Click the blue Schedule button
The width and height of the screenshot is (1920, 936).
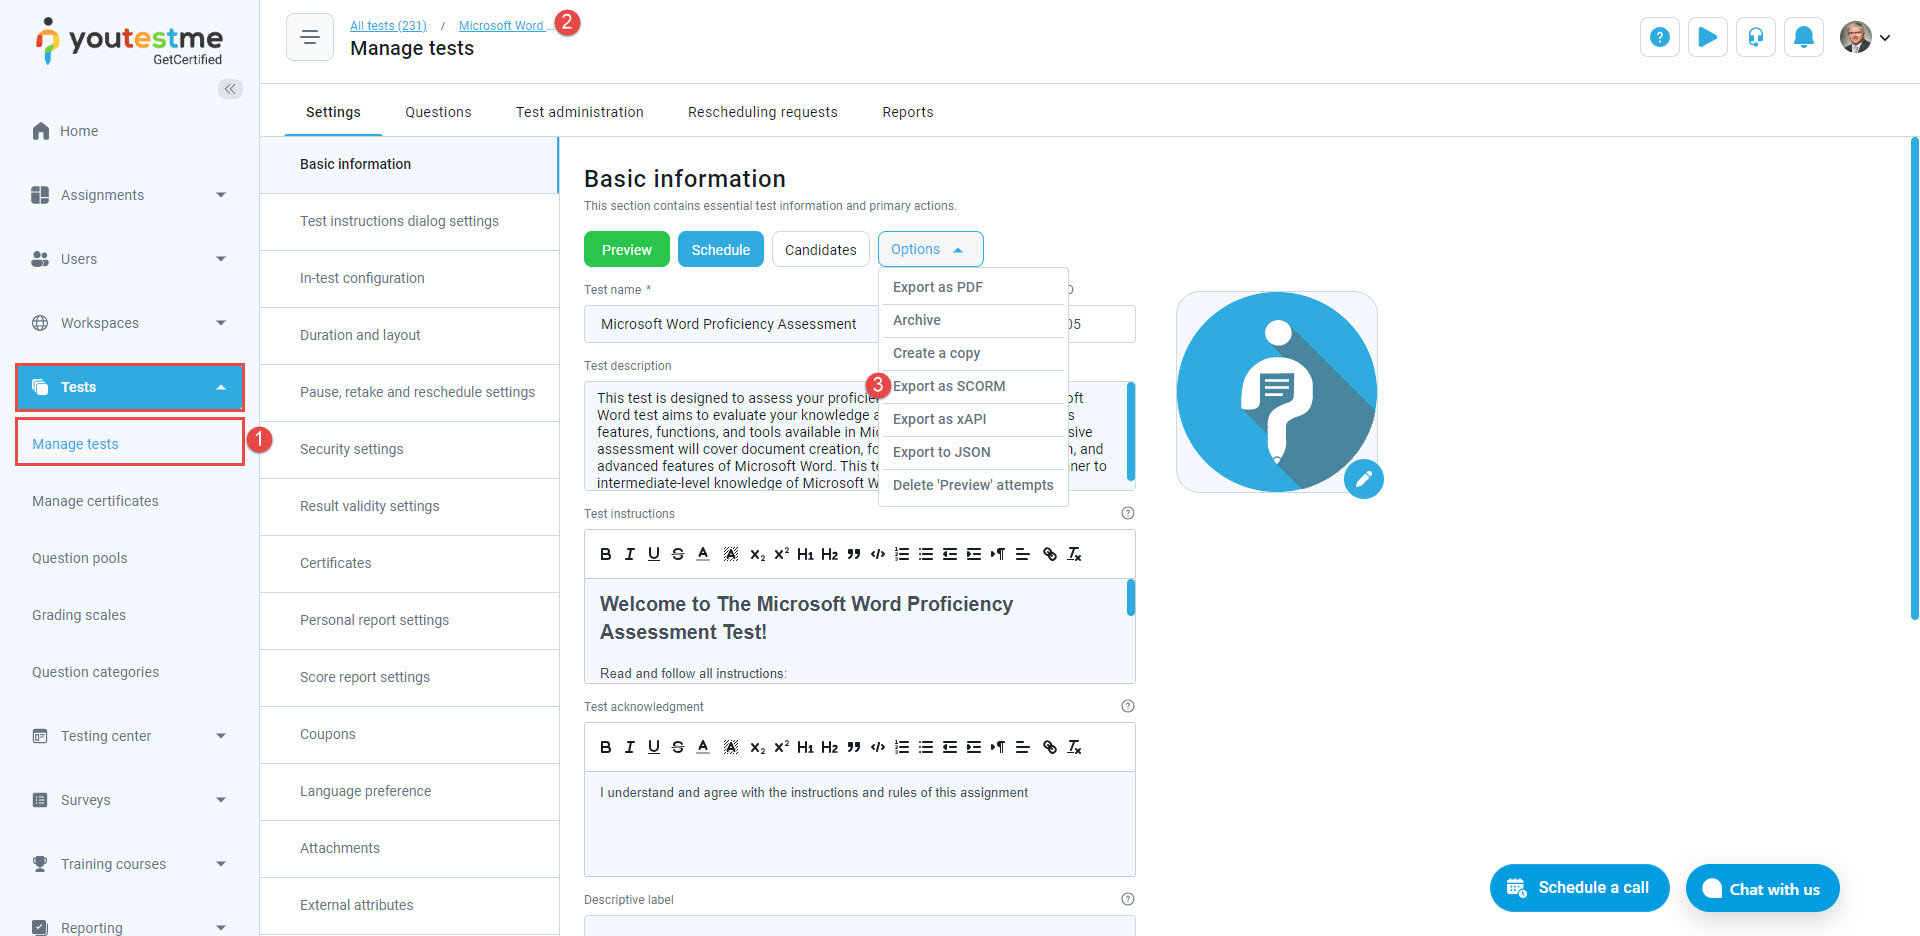(x=721, y=249)
